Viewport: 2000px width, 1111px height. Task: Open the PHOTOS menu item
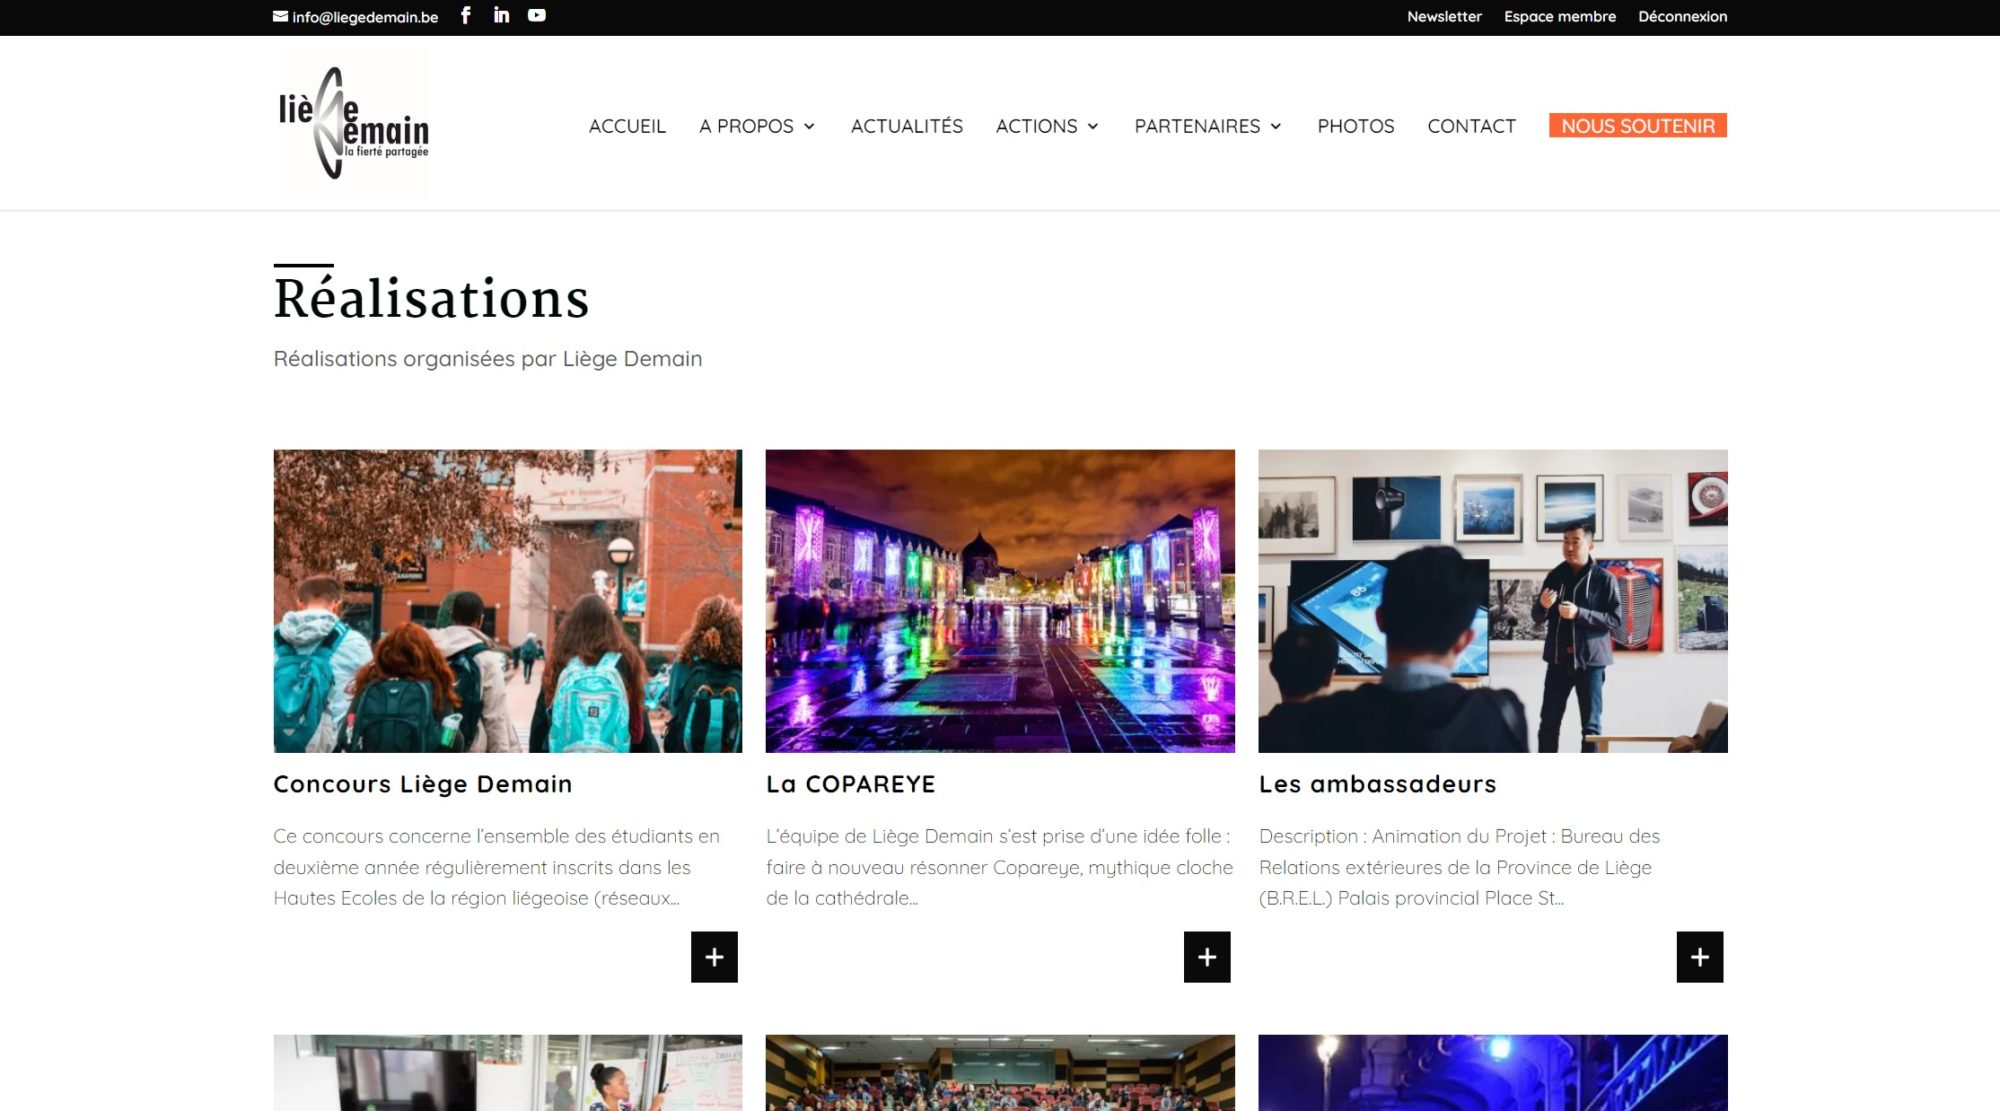[x=1355, y=126]
